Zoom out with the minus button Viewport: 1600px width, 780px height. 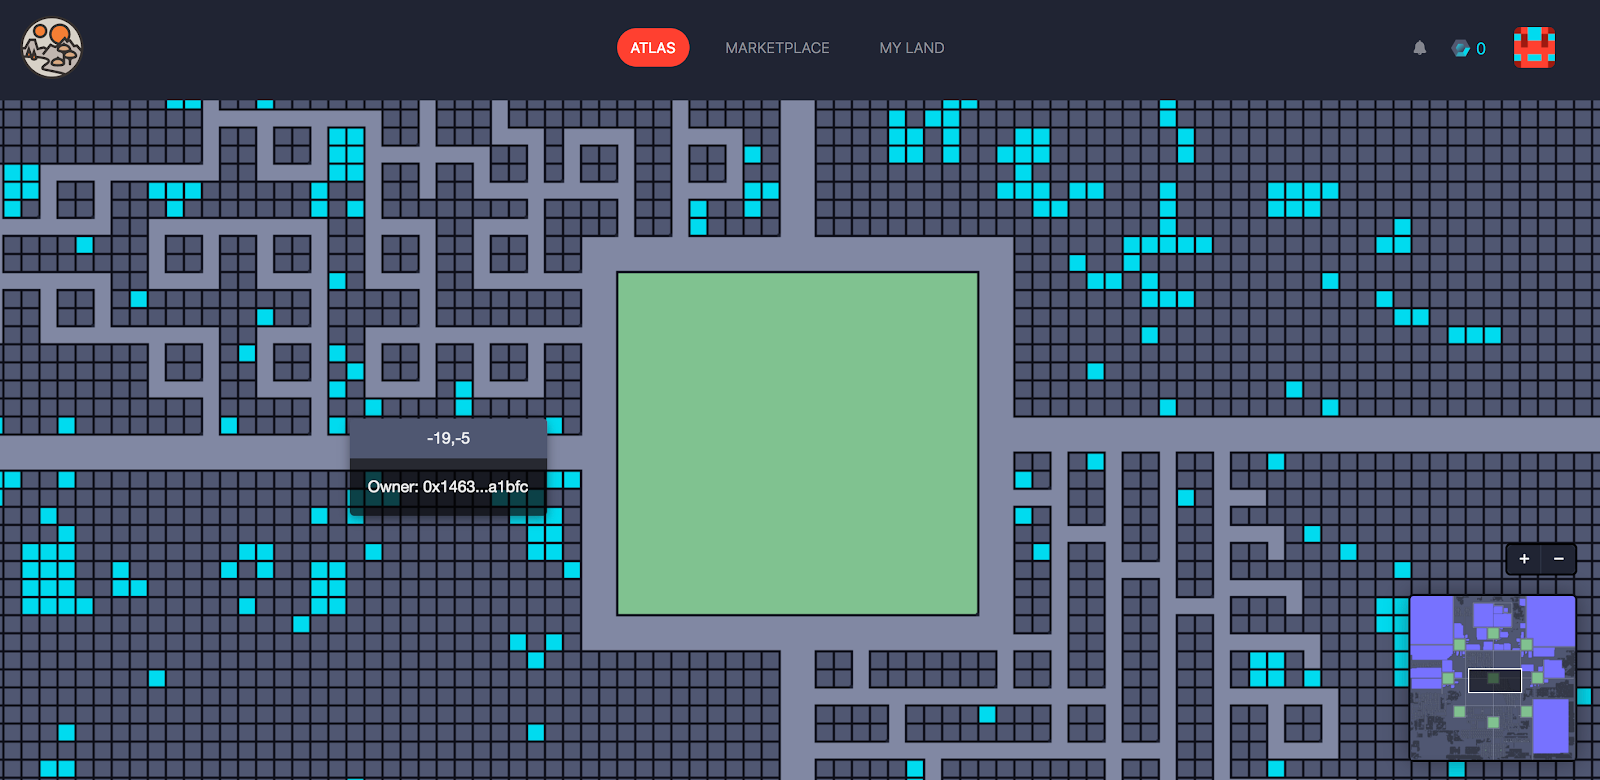[x=1558, y=559]
